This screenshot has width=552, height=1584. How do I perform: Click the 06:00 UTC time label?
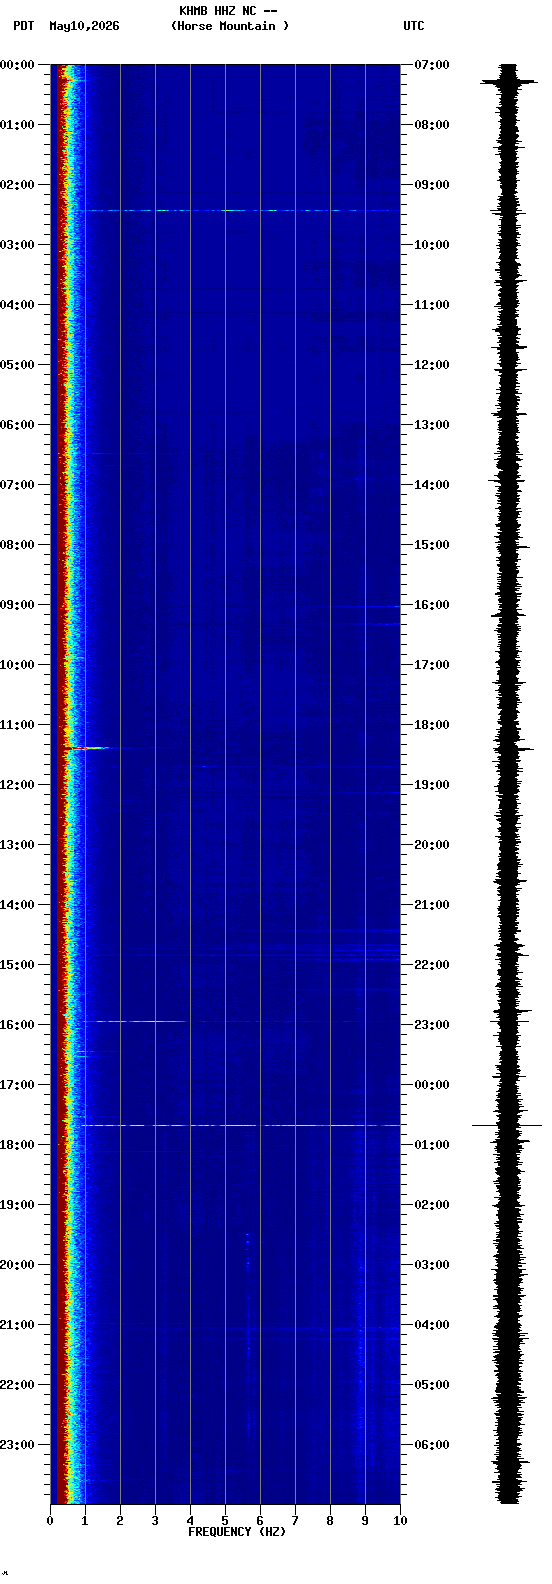[432, 1445]
